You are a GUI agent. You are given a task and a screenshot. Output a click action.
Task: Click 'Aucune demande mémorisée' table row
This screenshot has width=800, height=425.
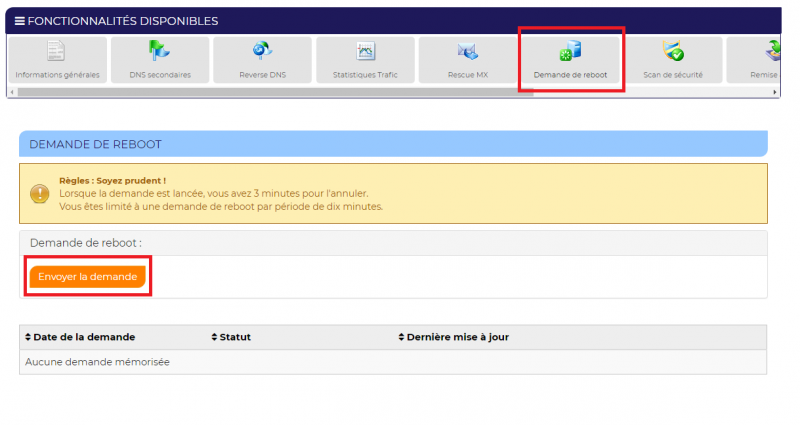[393, 362]
